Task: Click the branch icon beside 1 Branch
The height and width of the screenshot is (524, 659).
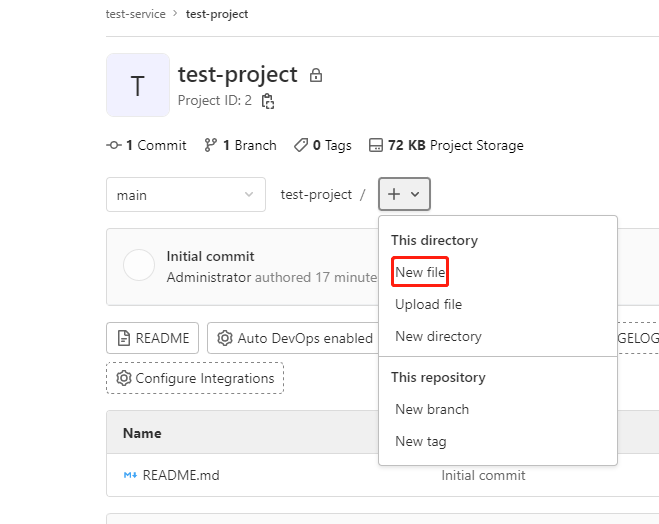Action: coord(211,145)
